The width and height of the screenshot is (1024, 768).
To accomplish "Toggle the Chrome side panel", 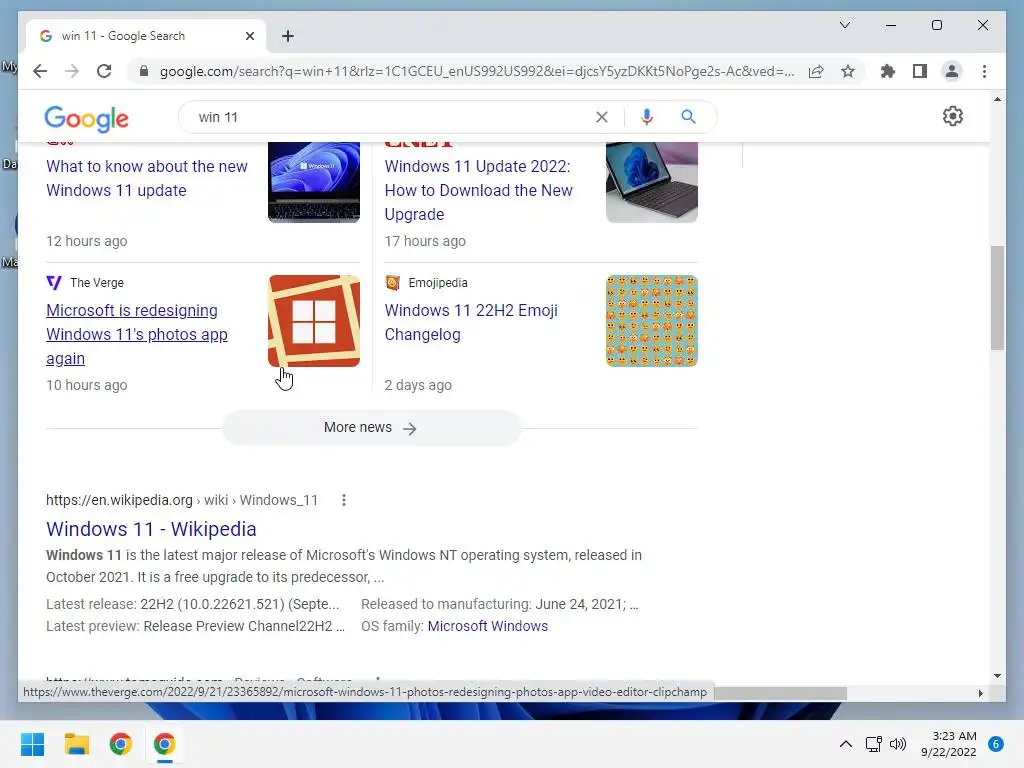I will point(920,71).
